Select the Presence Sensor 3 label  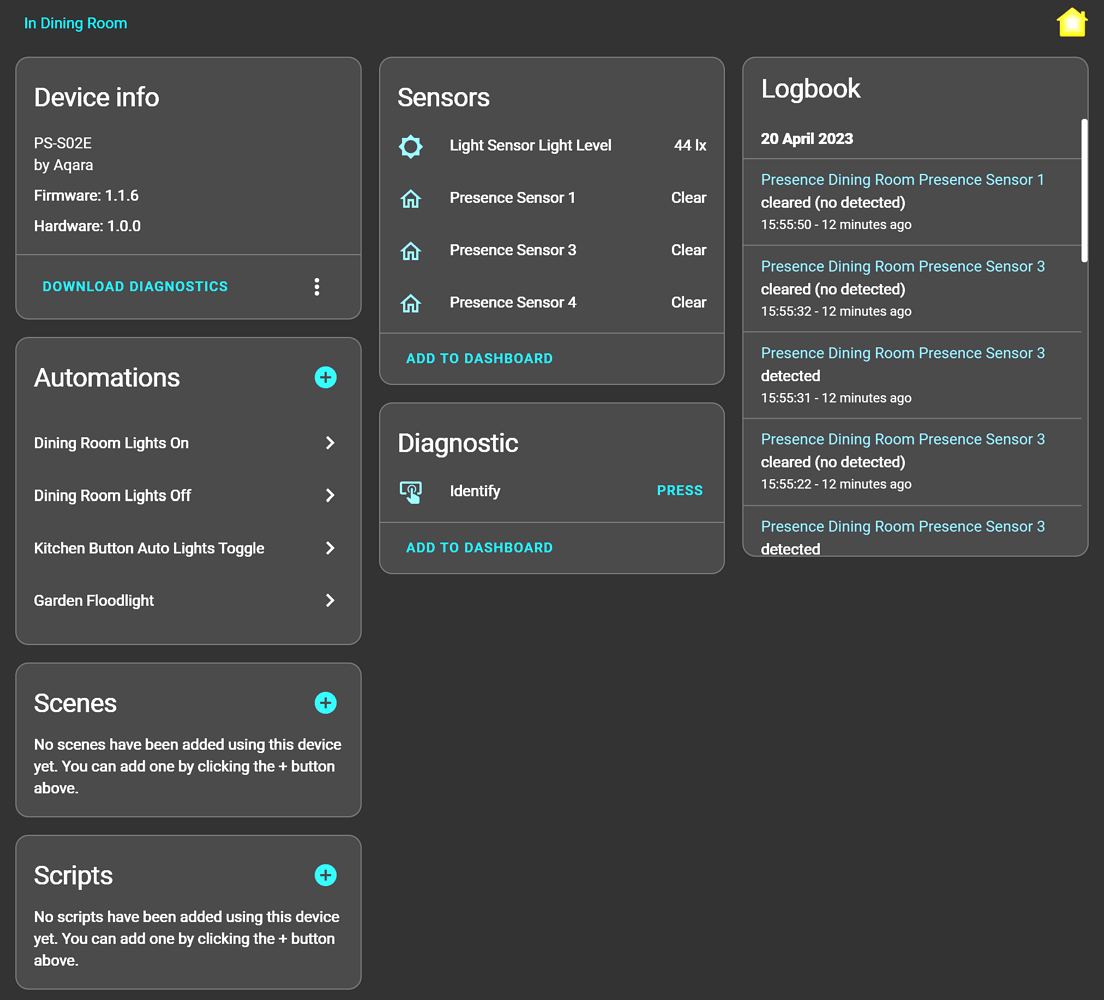(x=513, y=250)
